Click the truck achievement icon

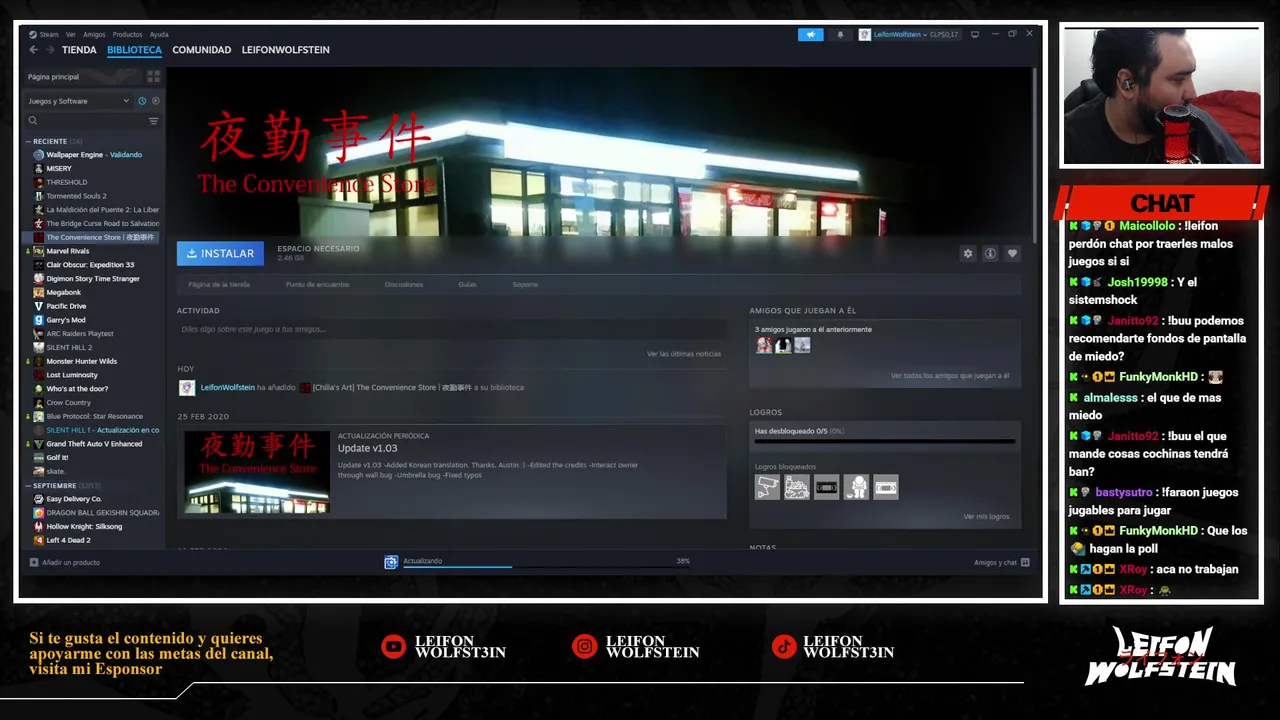tap(797, 487)
